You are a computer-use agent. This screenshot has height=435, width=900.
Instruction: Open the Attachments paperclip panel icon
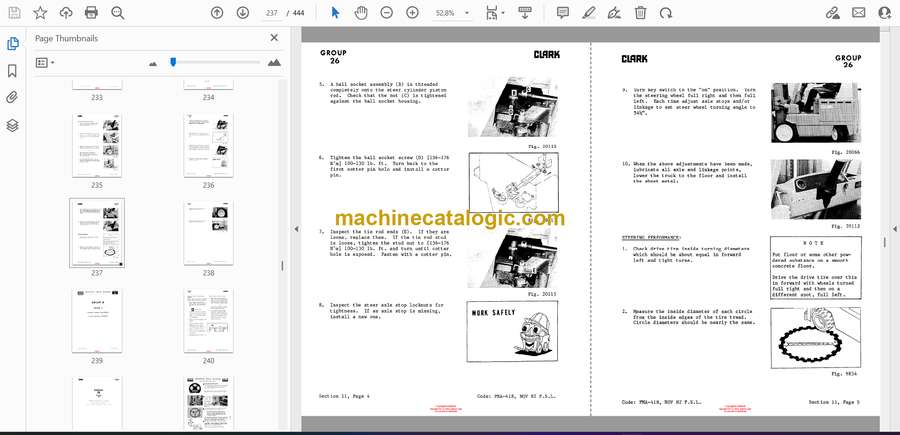[13, 98]
